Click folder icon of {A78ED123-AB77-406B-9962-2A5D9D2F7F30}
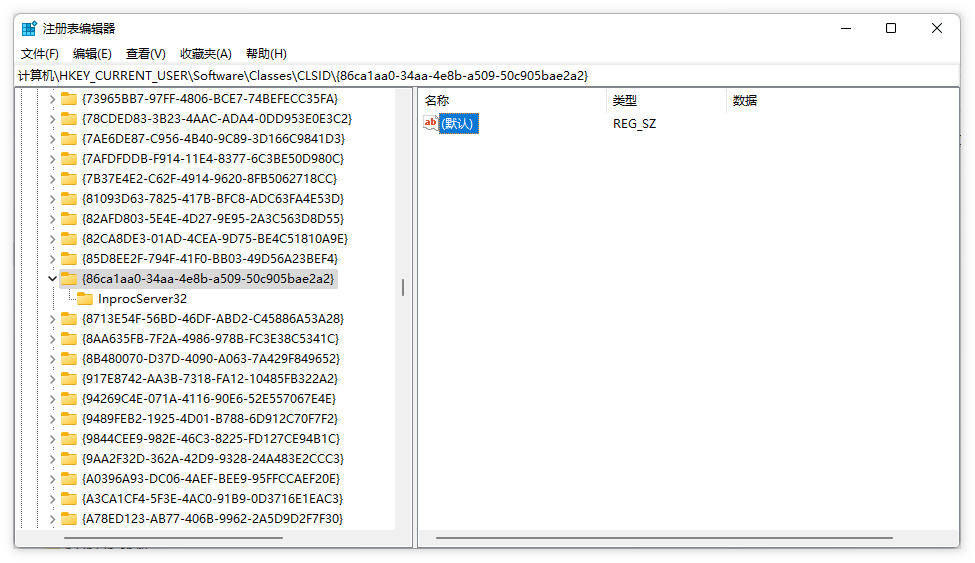 coord(68,518)
